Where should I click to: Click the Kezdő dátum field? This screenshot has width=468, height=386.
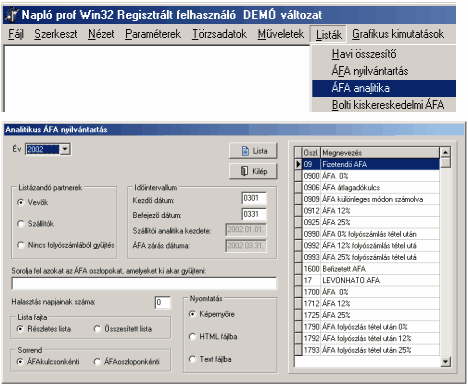(x=254, y=199)
